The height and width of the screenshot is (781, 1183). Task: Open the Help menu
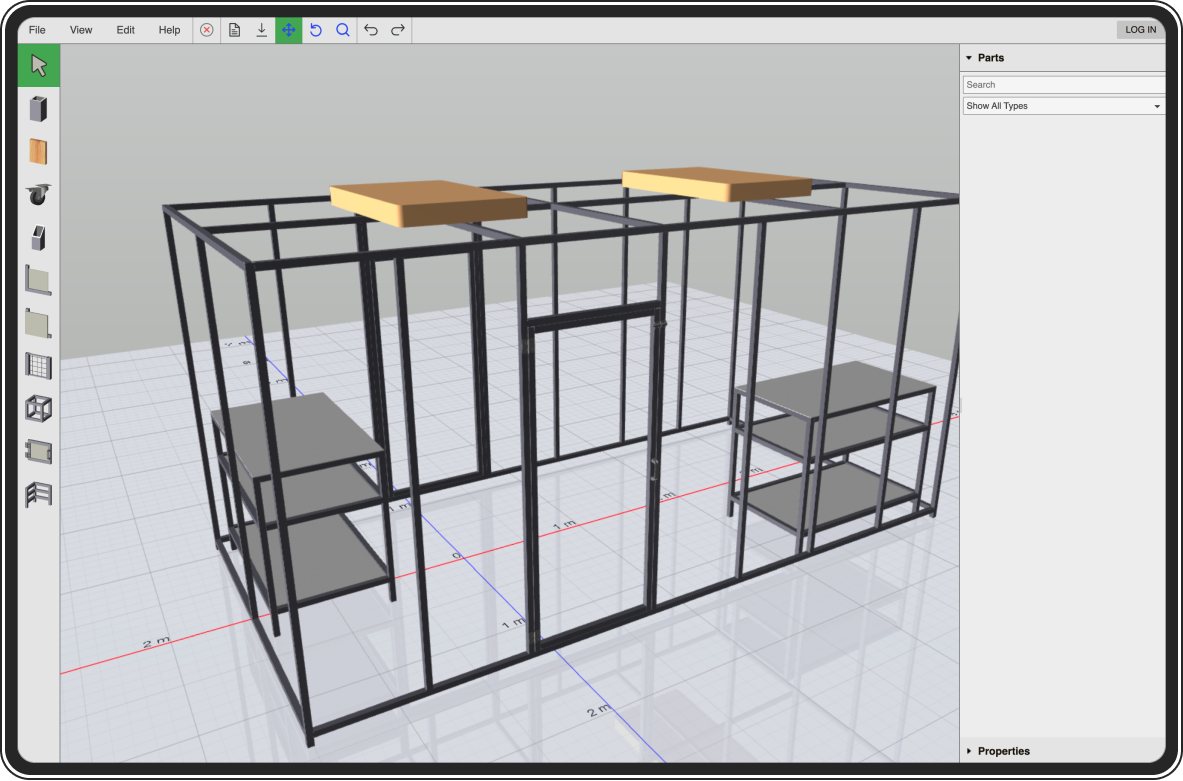tap(169, 30)
